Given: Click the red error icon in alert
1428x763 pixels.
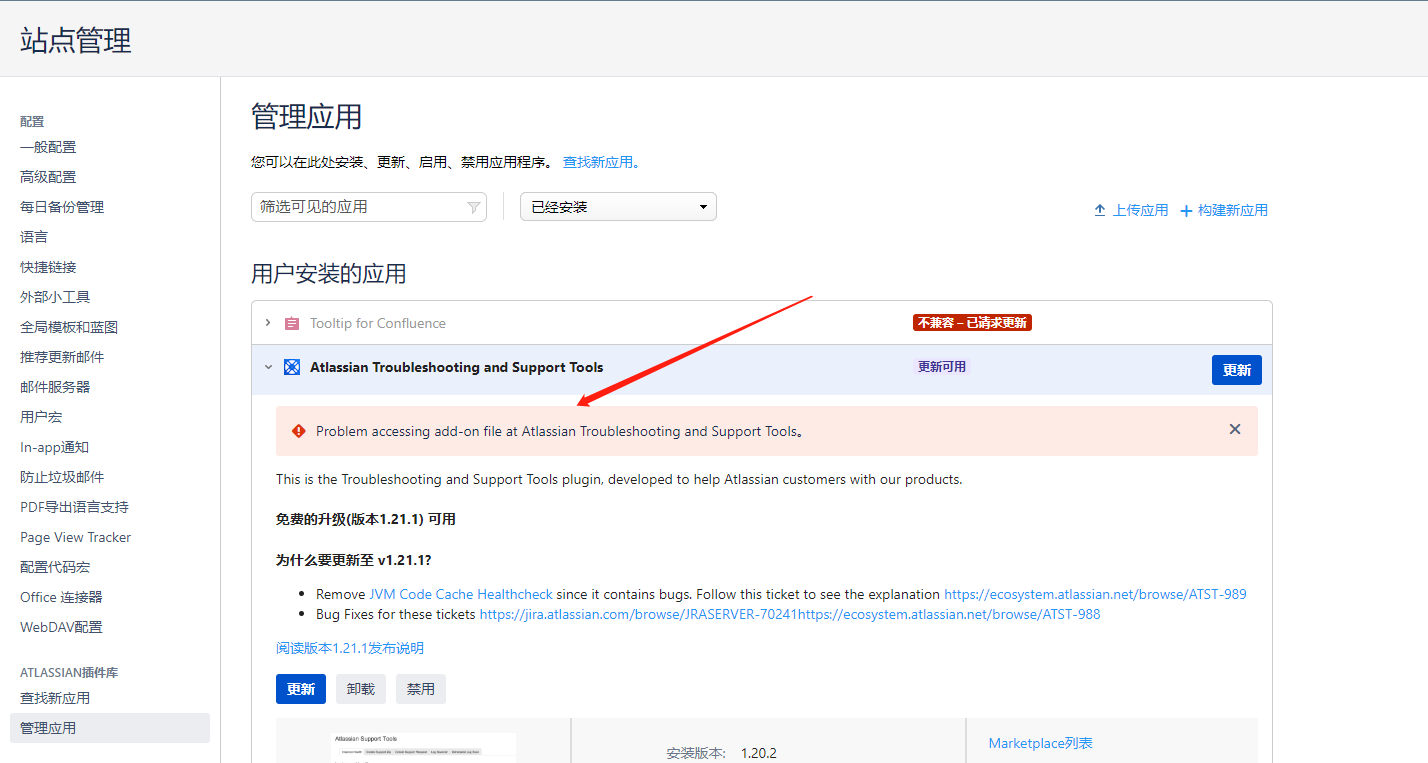Looking at the screenshot, I should (x=298, y=431).
